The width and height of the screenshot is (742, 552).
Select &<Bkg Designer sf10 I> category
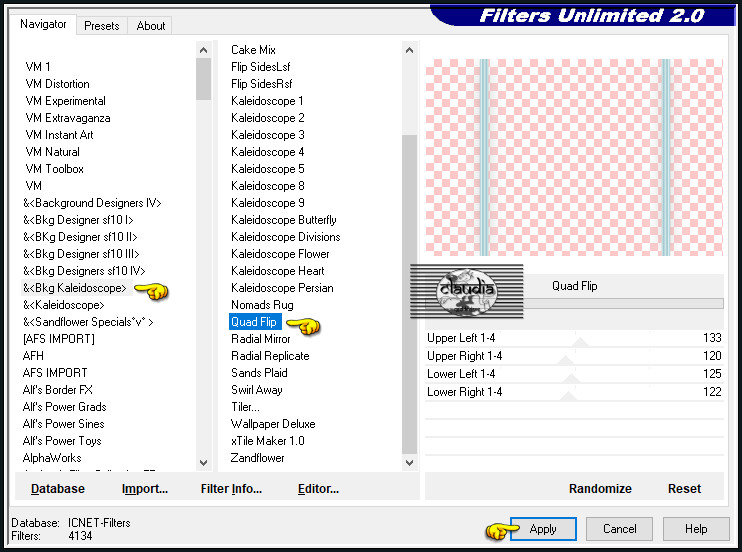pos(78,220)
